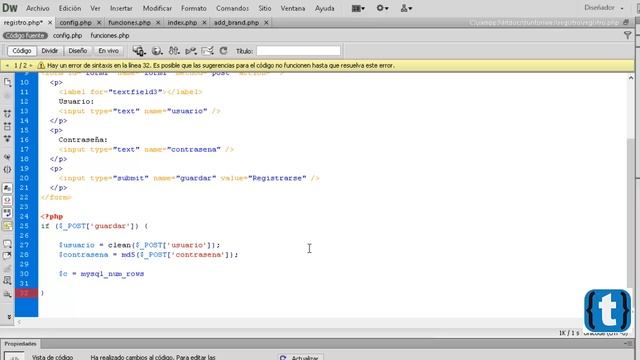The width and height of the screenshot is (640, 360).
Task: Open the Multiscreen preview dropdown
Action: click(x=139, y=51)
